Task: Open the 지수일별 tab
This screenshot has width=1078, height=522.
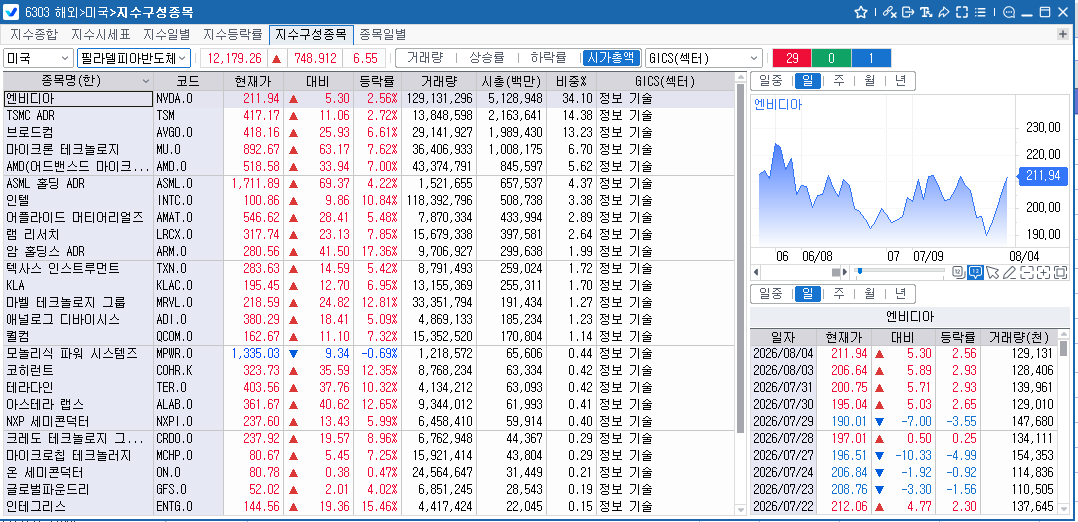Action: (166, 34)
